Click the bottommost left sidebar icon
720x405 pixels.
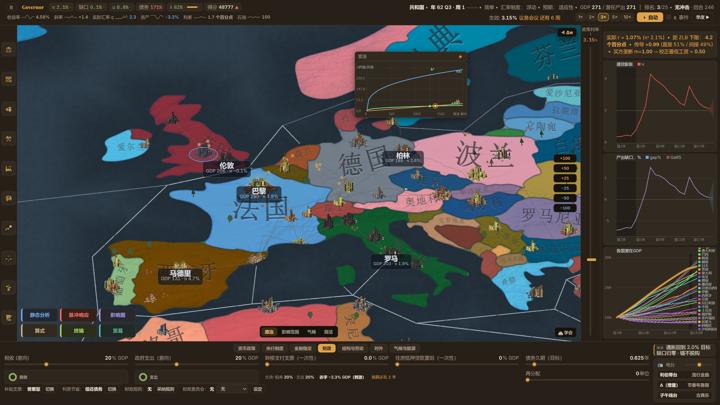tap(9, 318)
